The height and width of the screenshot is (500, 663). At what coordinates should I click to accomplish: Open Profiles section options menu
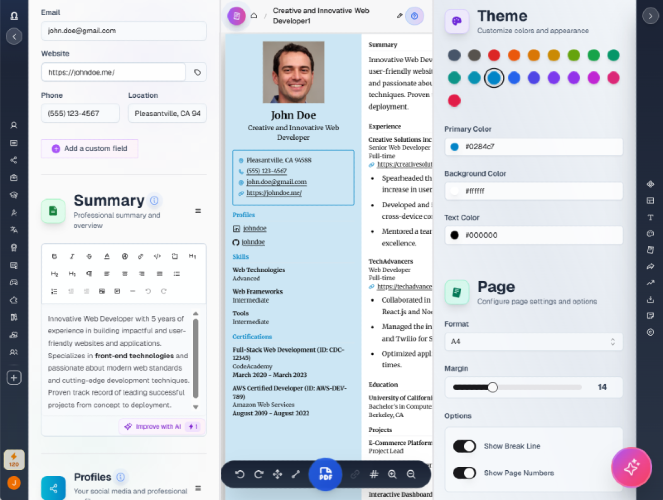pyautogui.click(x=198, y=488)
